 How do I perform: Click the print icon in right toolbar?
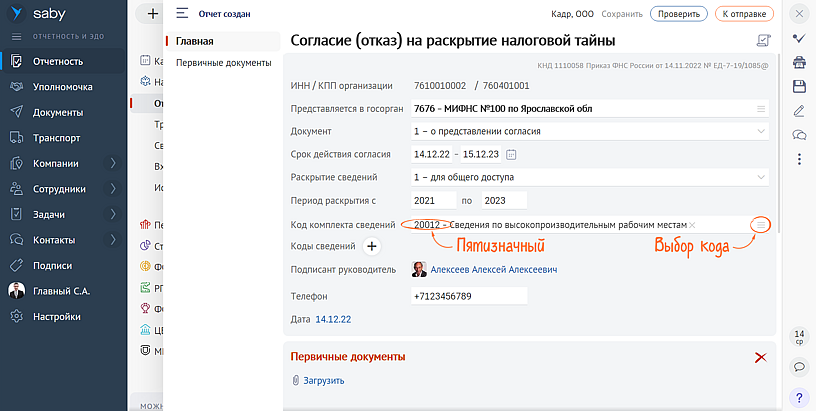799,62
